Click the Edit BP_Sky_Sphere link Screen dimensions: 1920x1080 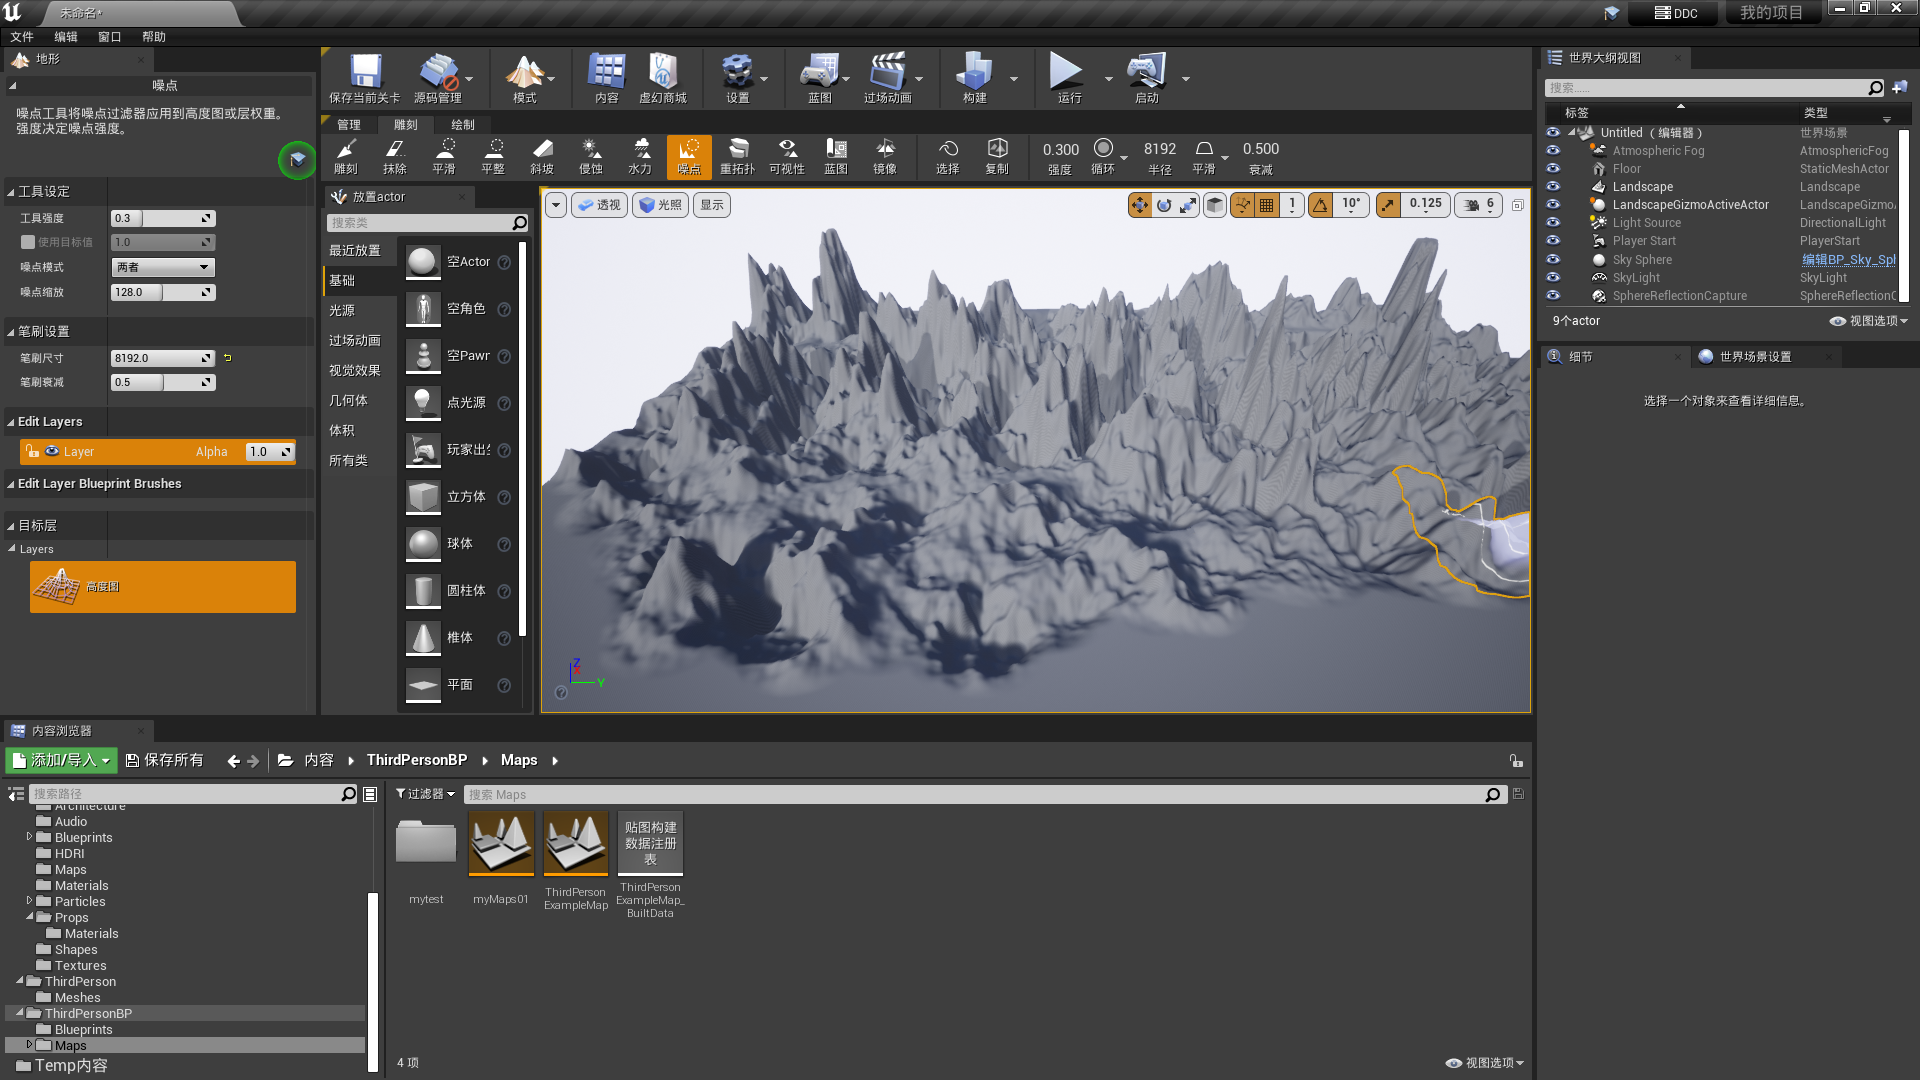point(1848,260)
